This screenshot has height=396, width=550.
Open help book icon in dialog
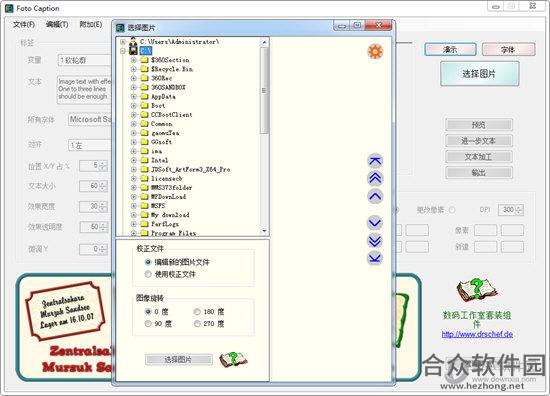233,360
